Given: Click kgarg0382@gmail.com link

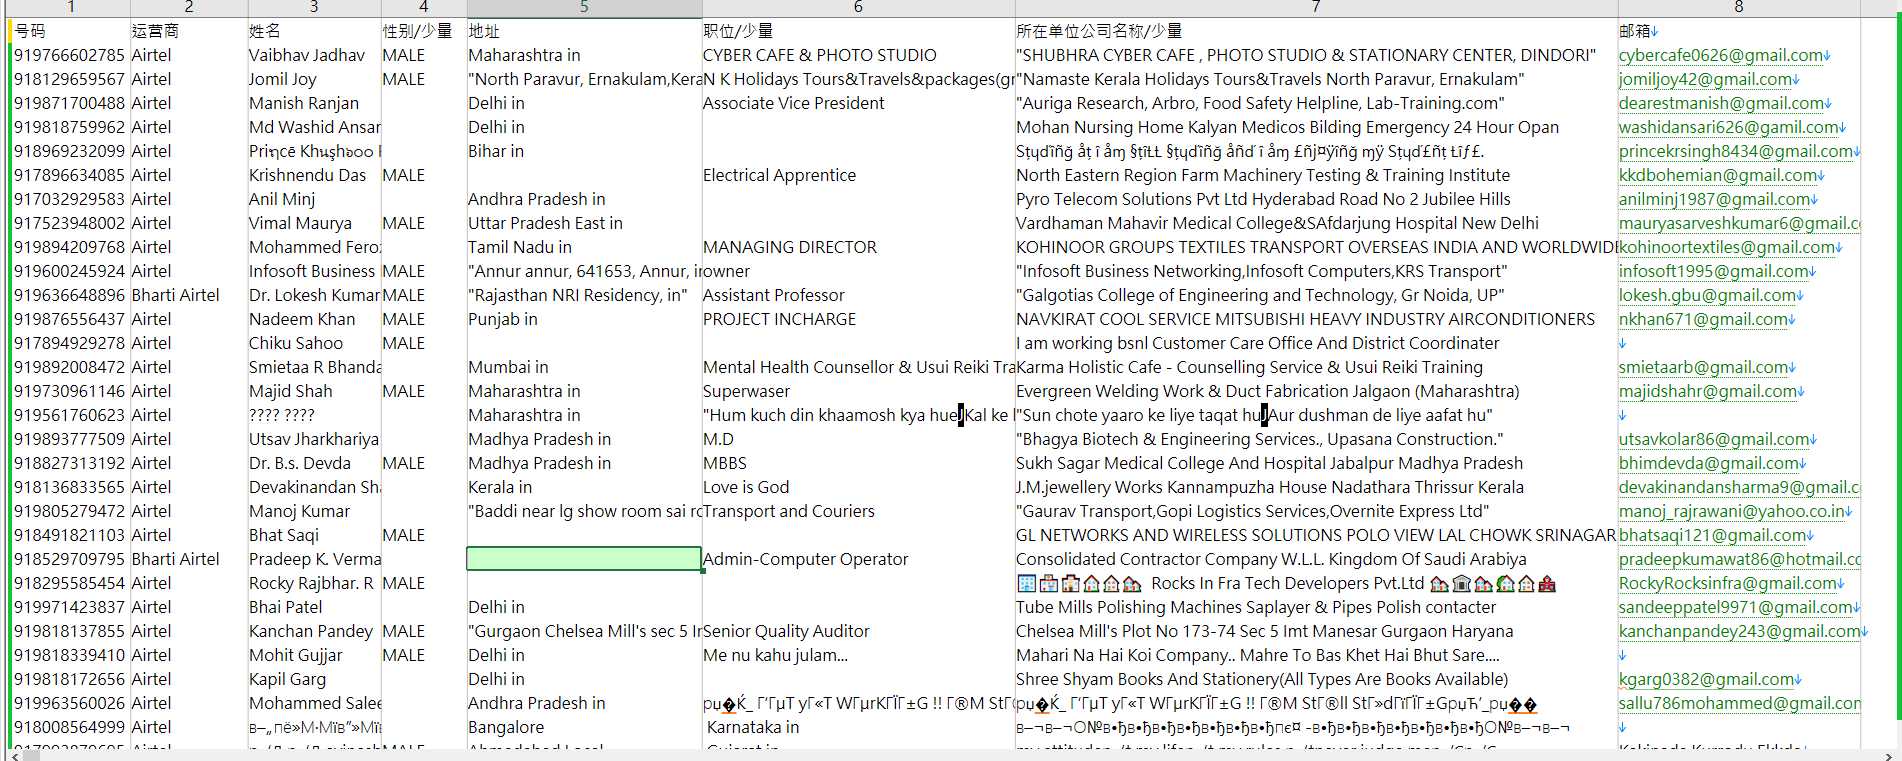Looking at the screenshot, I should (1706, 679).
